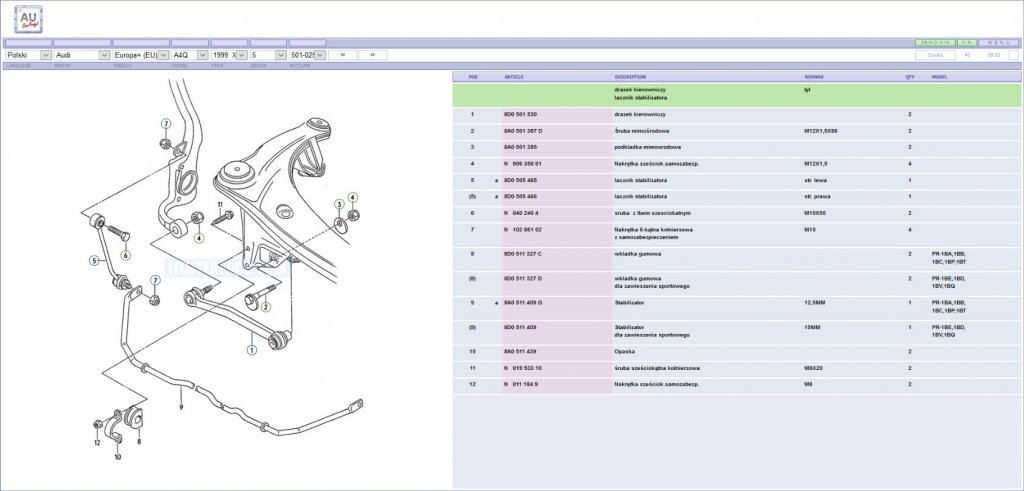The width and height of the screenshot is (1024, 491).
Task: Go to previous picture with « arrow
Action: click(x=342, y=55)
